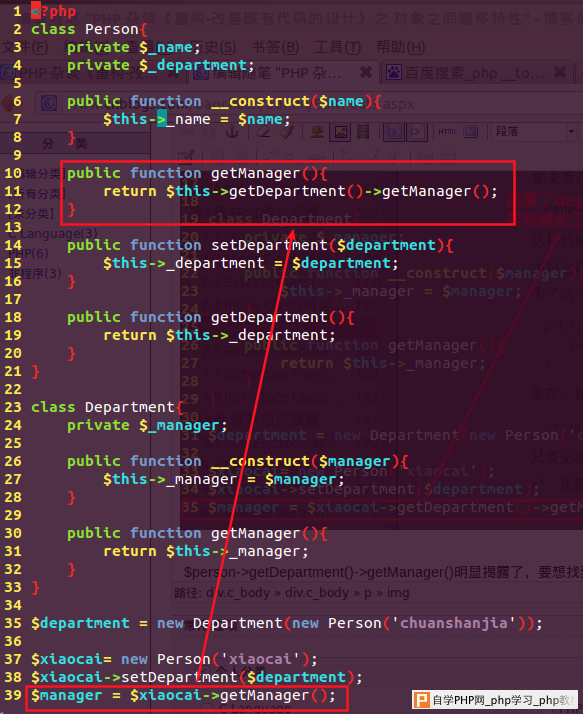The height and width of the screenshot is (714, 583).
Task: Click the dropdown arrow beside 段落
Action: (571, 132)
